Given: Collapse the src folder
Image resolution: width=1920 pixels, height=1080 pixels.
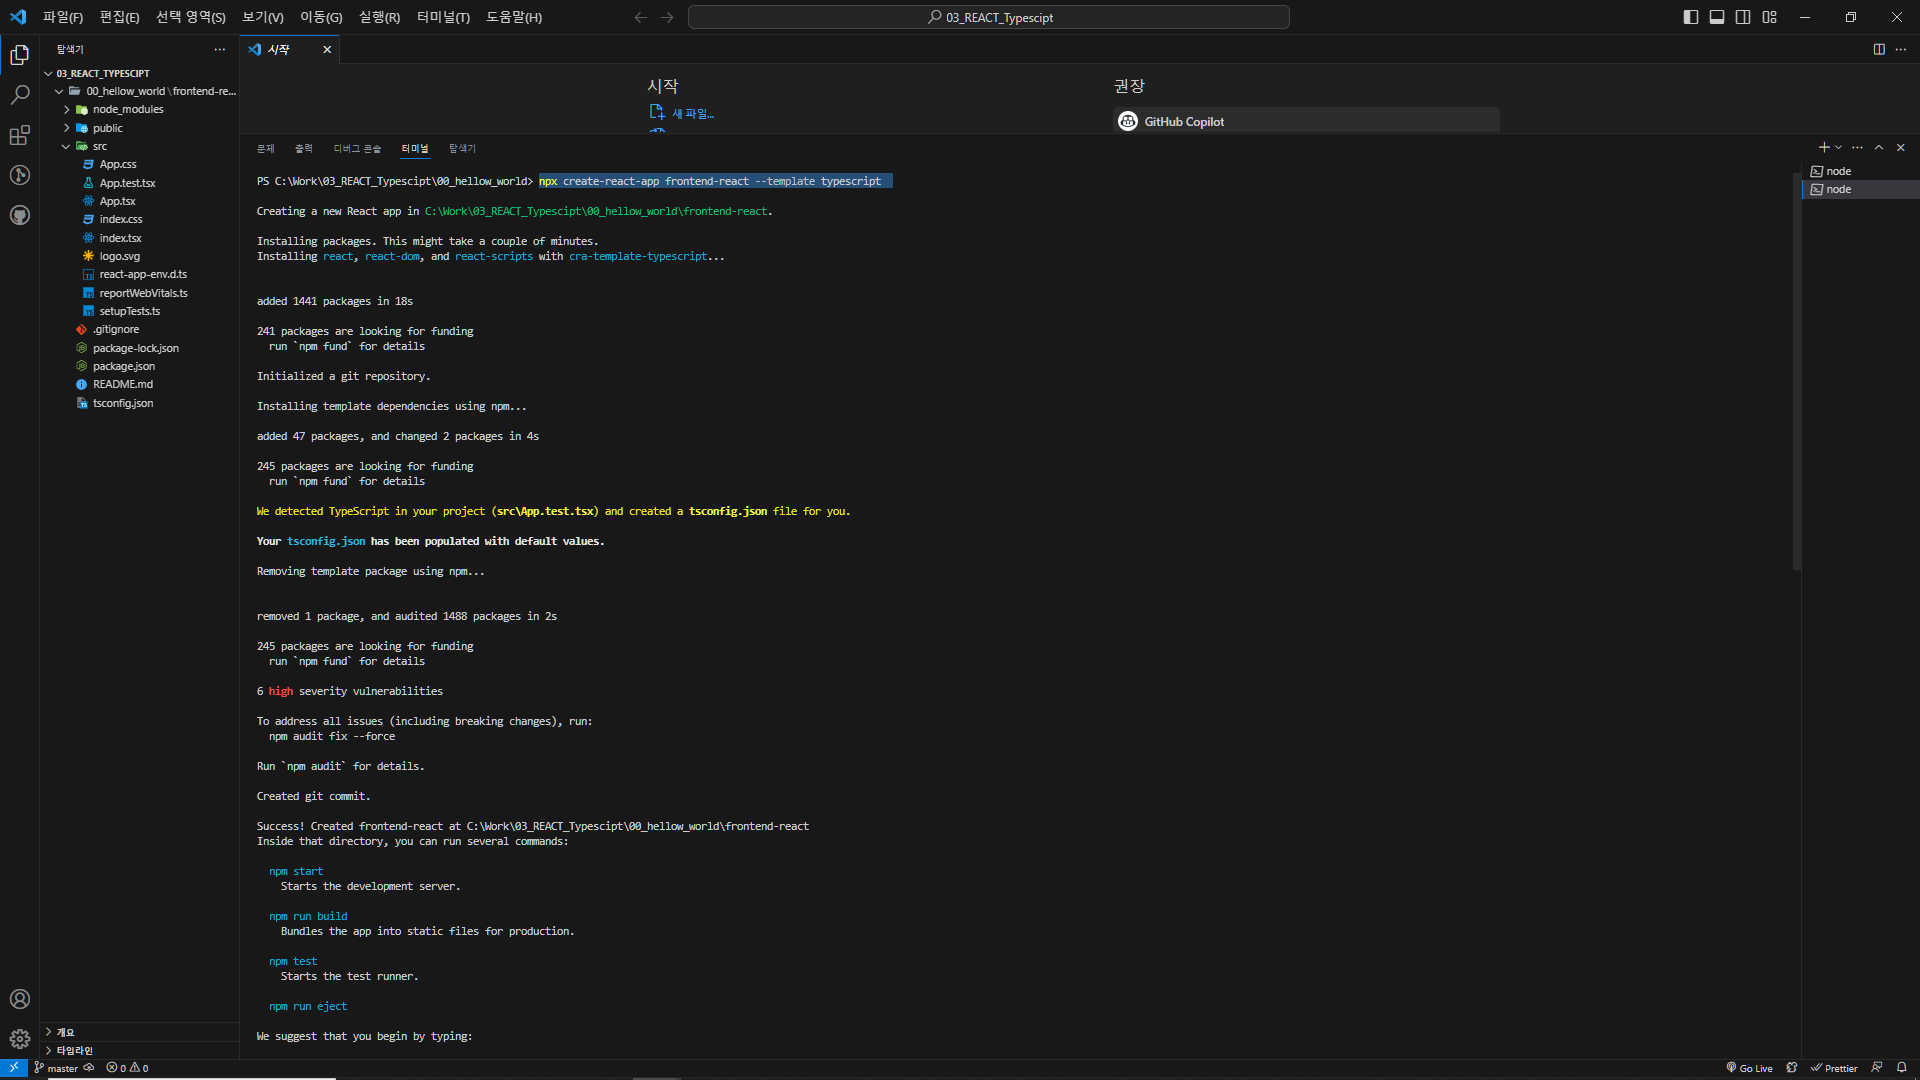Looking at the screenshot, I should click(99, 146).
